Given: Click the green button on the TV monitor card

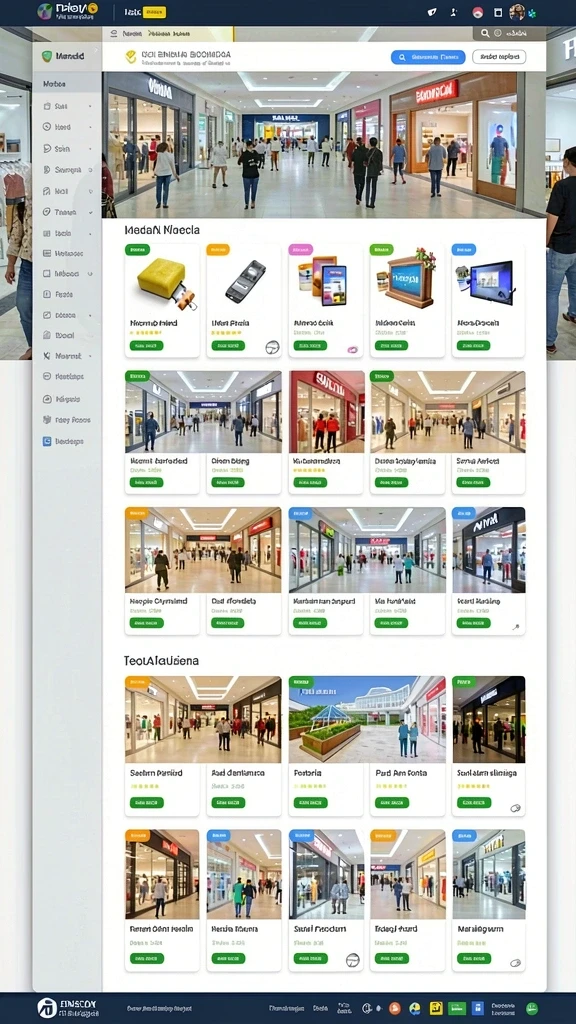Looking at the screenshot, I should coord(473,345).
